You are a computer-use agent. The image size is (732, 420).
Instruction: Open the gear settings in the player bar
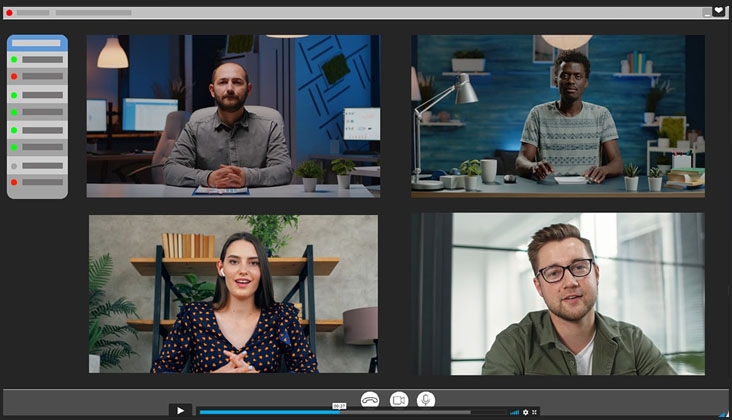[x=526, y=412]
